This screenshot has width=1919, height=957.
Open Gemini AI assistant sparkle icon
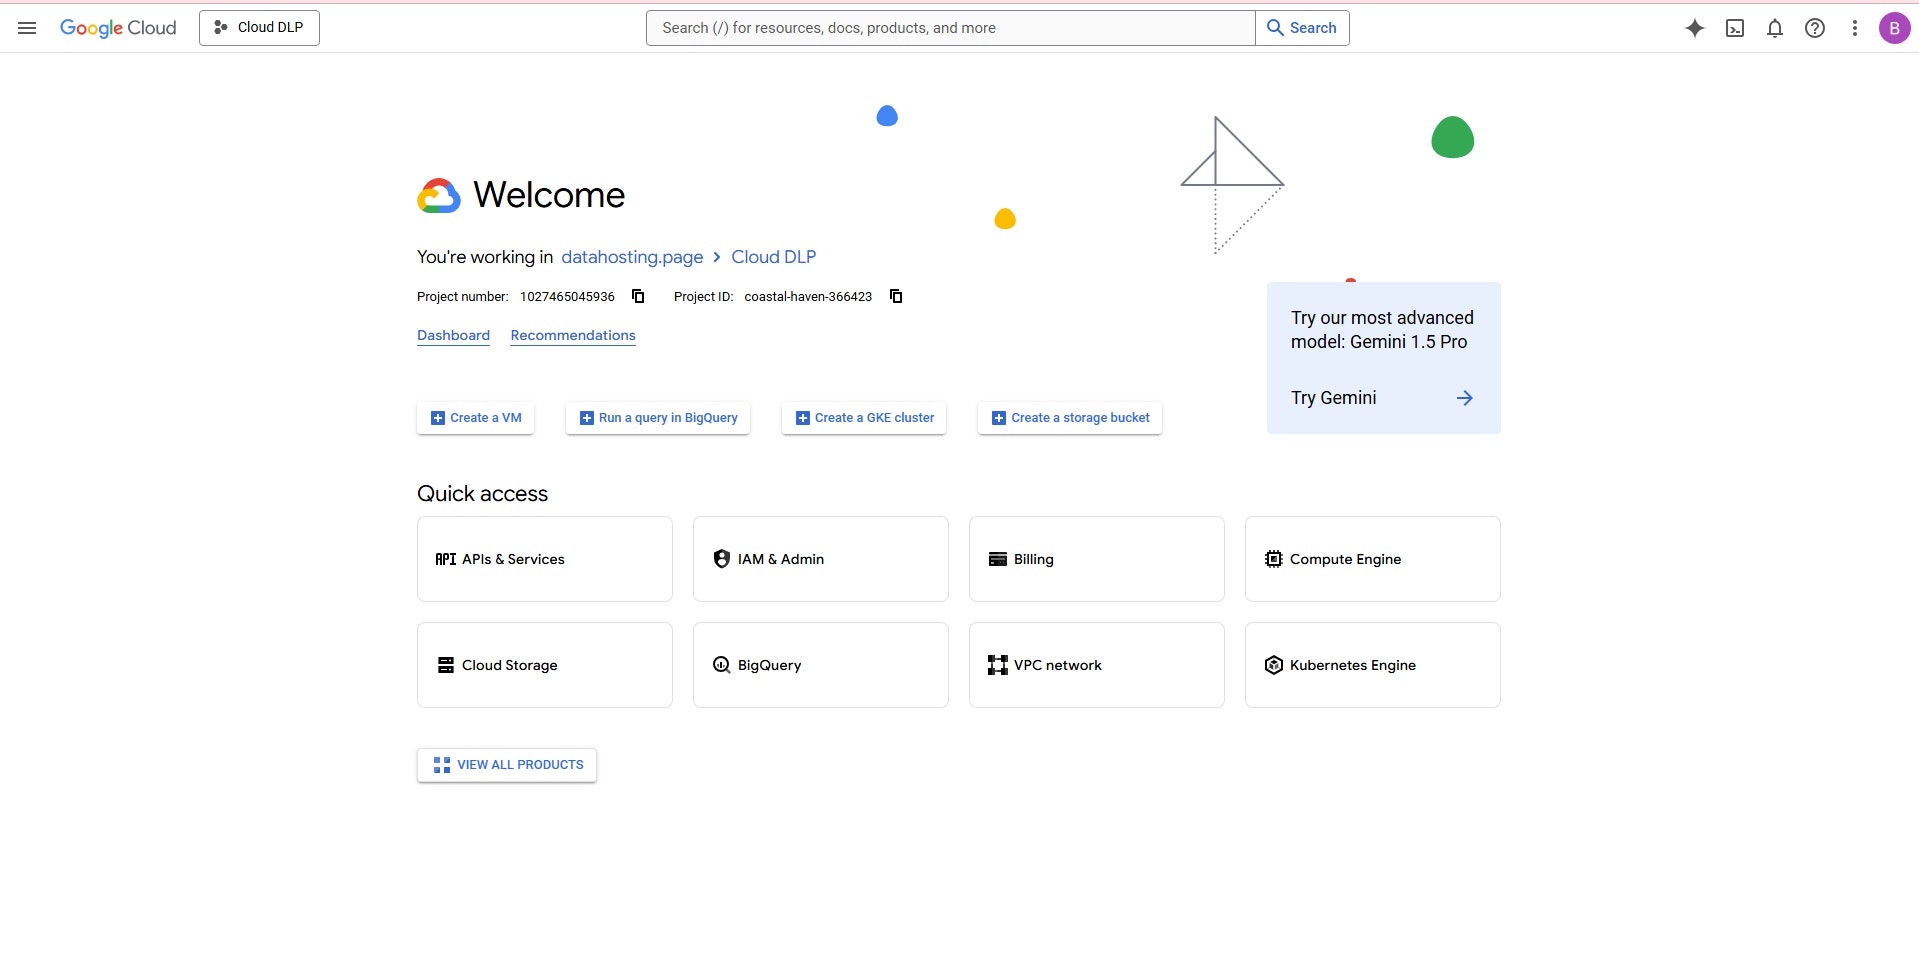point(1694,28)
